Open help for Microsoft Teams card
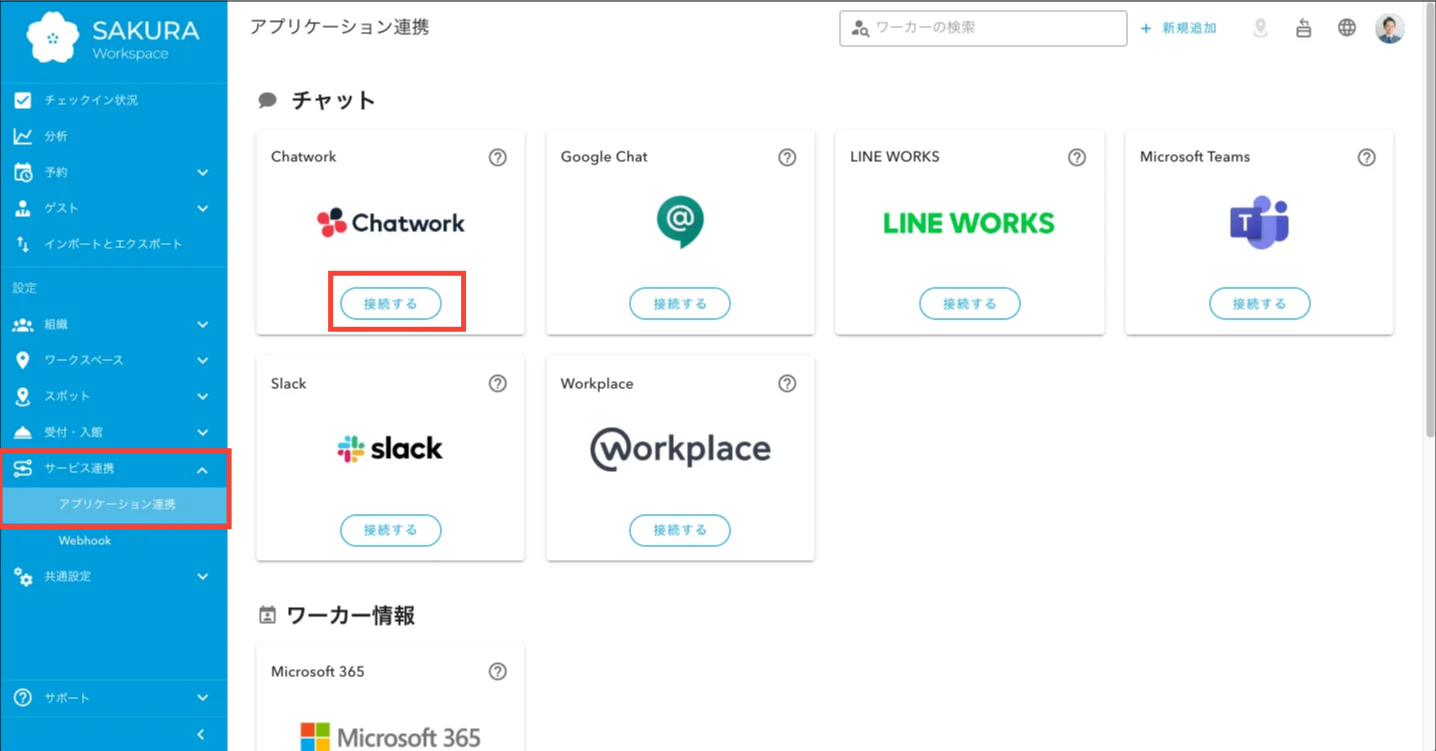 1367,157
